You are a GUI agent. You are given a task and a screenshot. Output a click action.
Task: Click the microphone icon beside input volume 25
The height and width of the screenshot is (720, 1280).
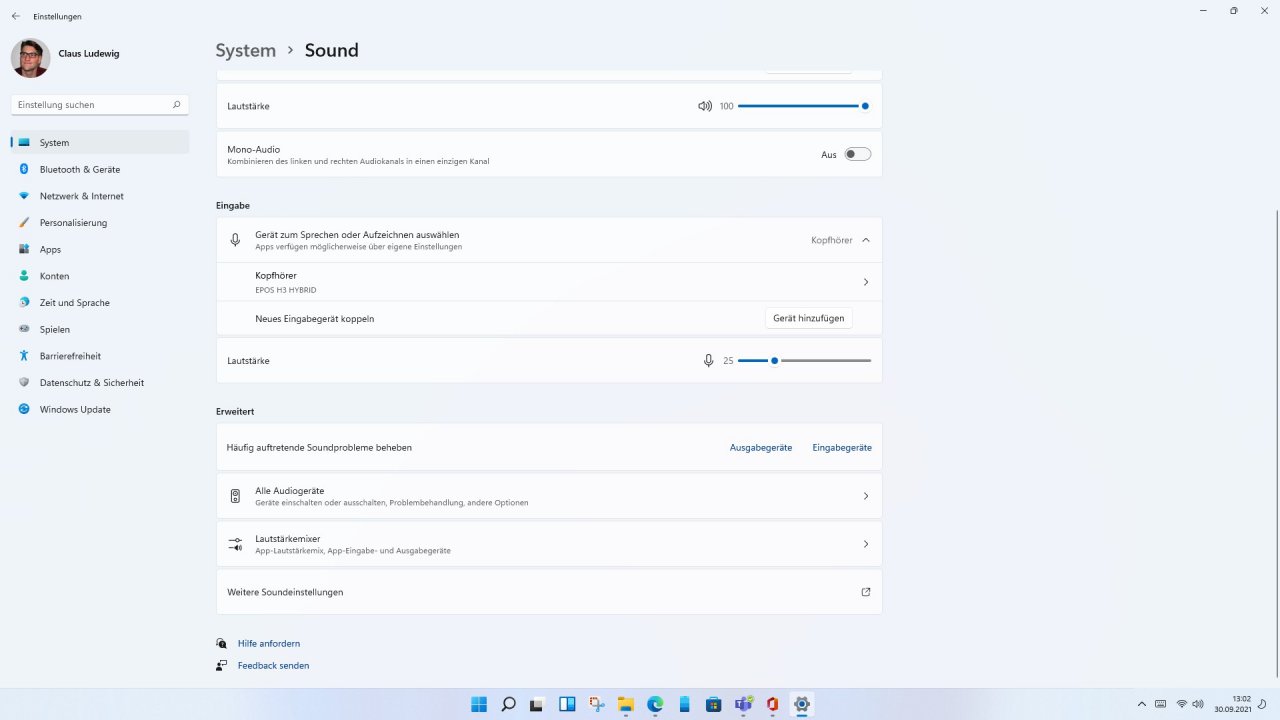pyautogui.click(x=708, y=360)
